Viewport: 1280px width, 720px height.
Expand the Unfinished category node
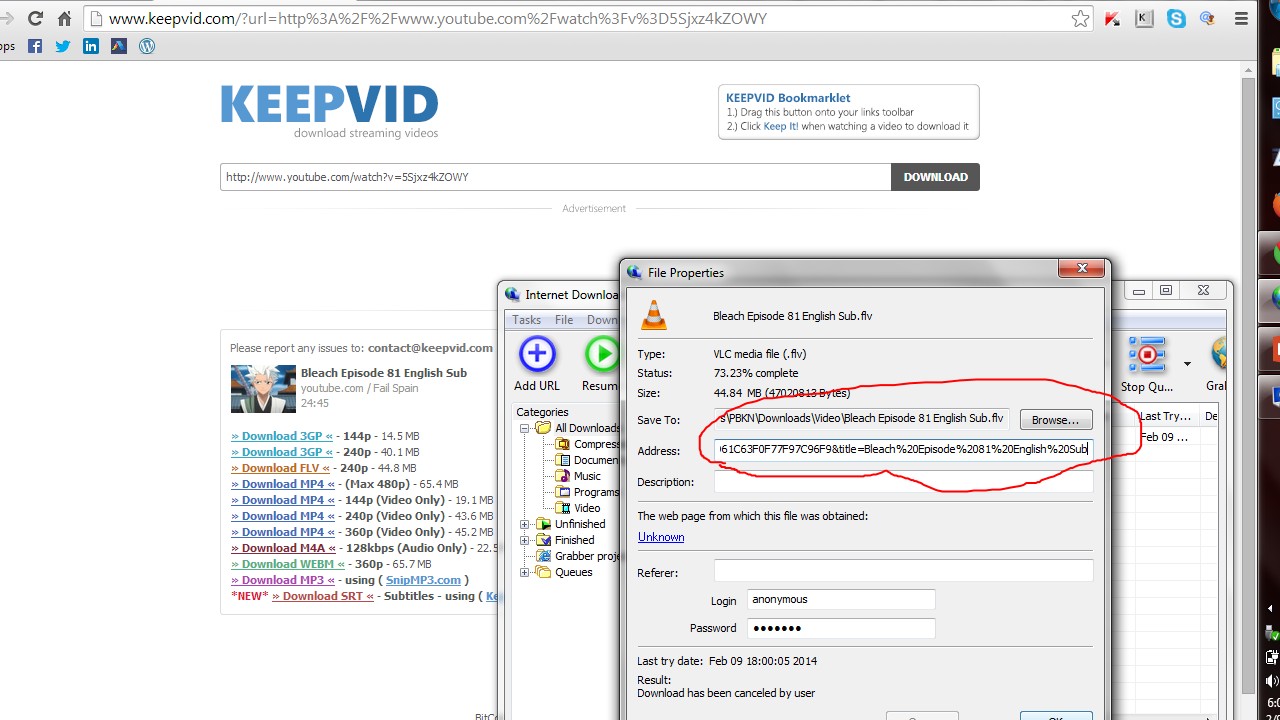(525, 524)
